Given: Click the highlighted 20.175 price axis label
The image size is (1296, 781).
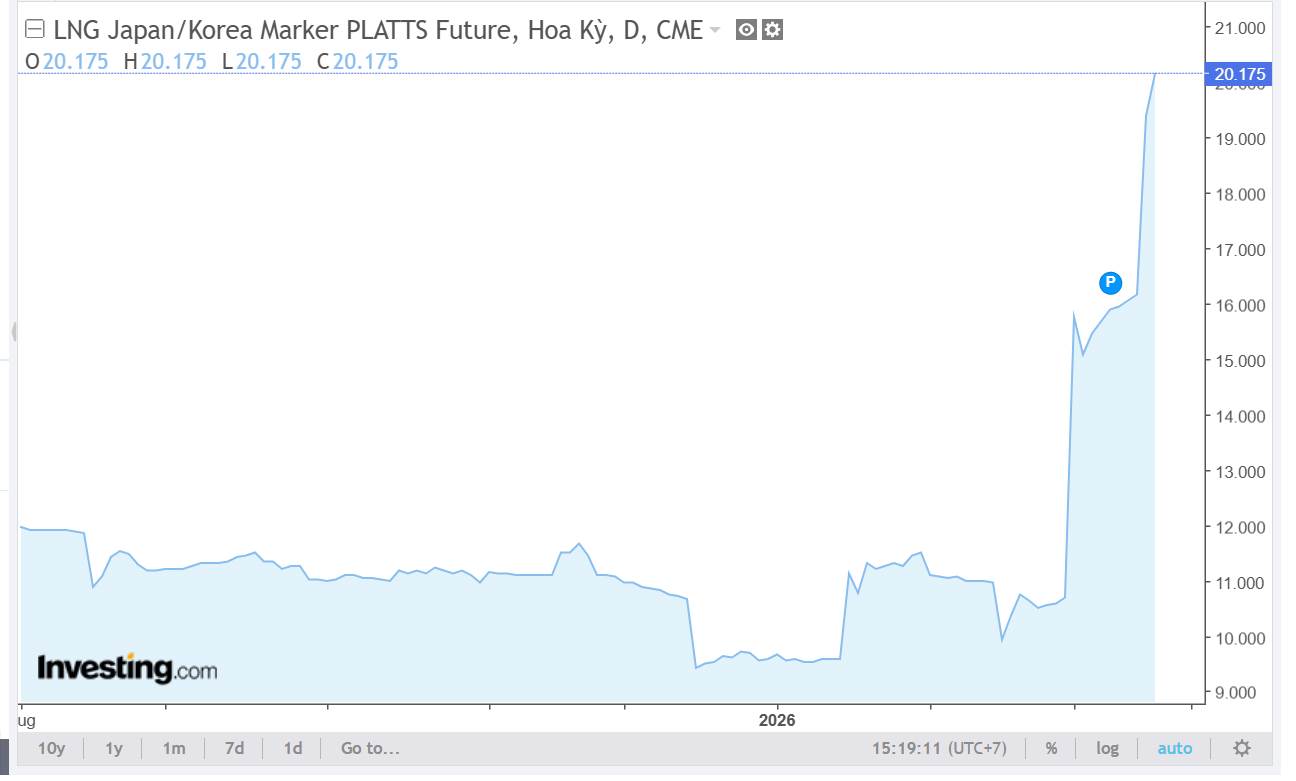Looking at the screenshot, I should (1238, 74).
